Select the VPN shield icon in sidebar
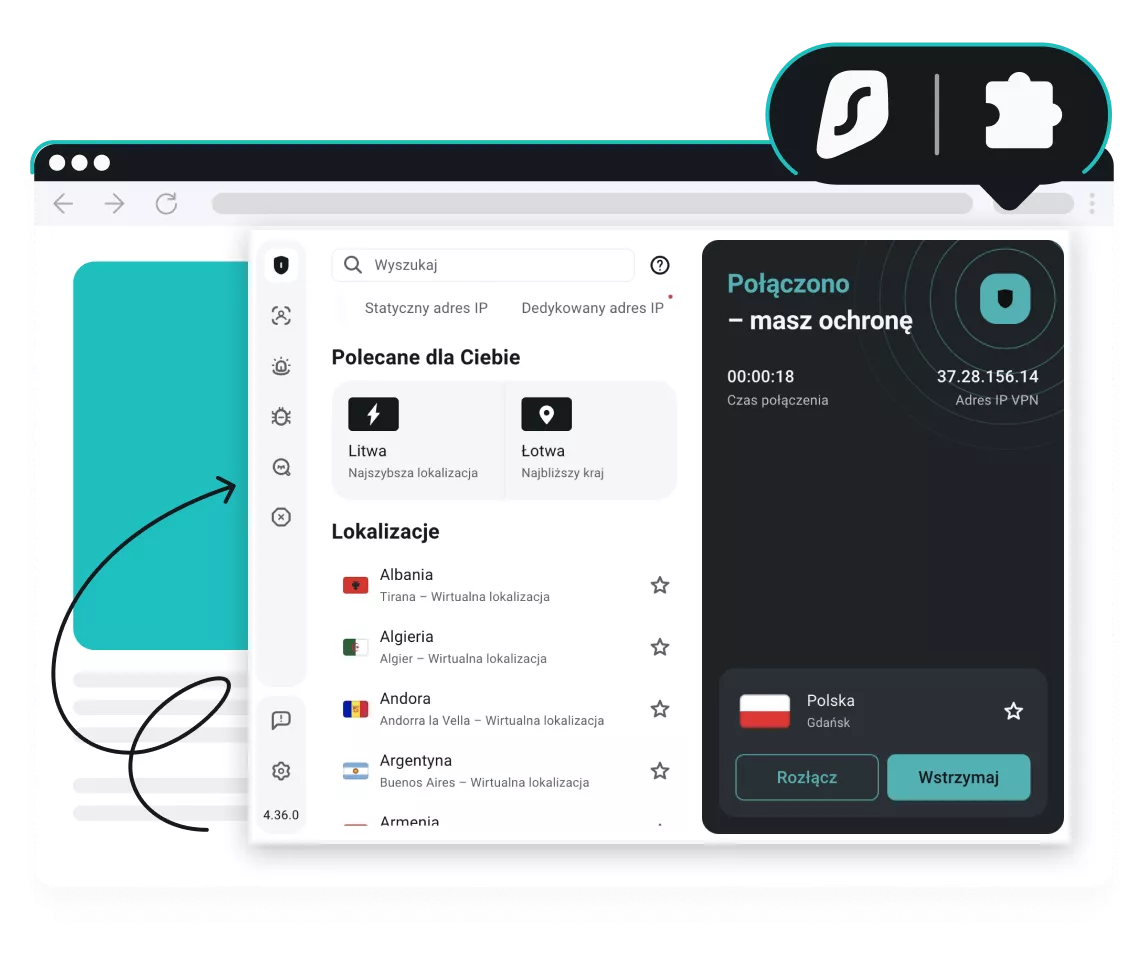Viewport: 1136px width, 958px height. point(281,265)
